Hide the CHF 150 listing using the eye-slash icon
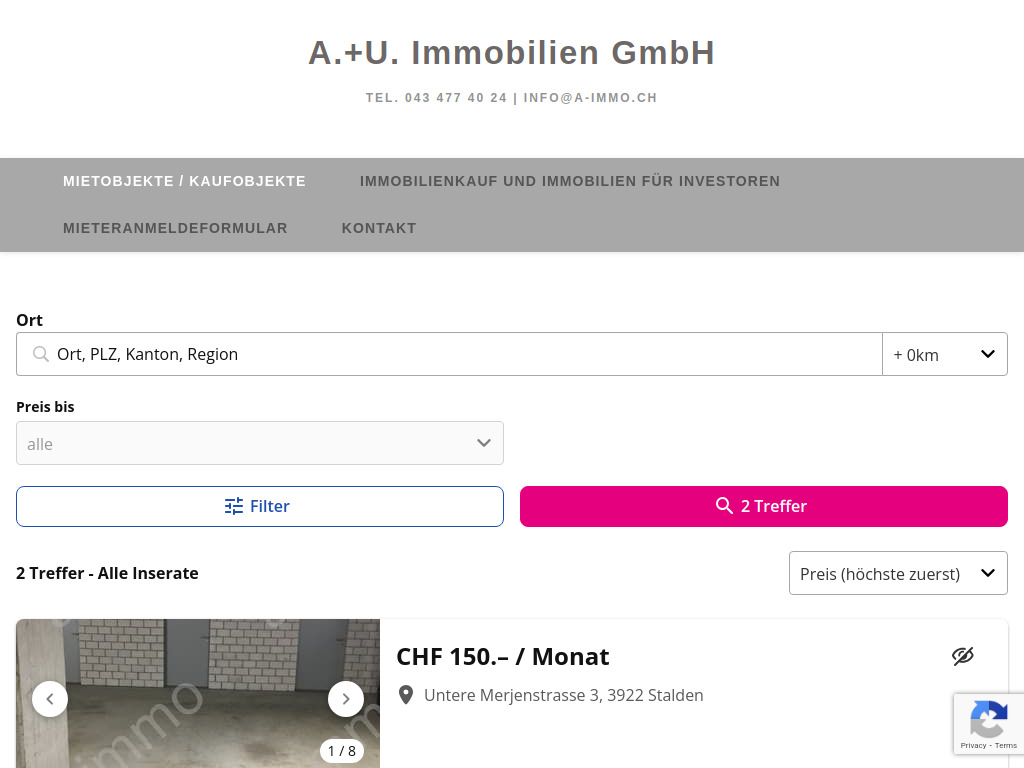The image size is (1024, 768). (962, 656)
